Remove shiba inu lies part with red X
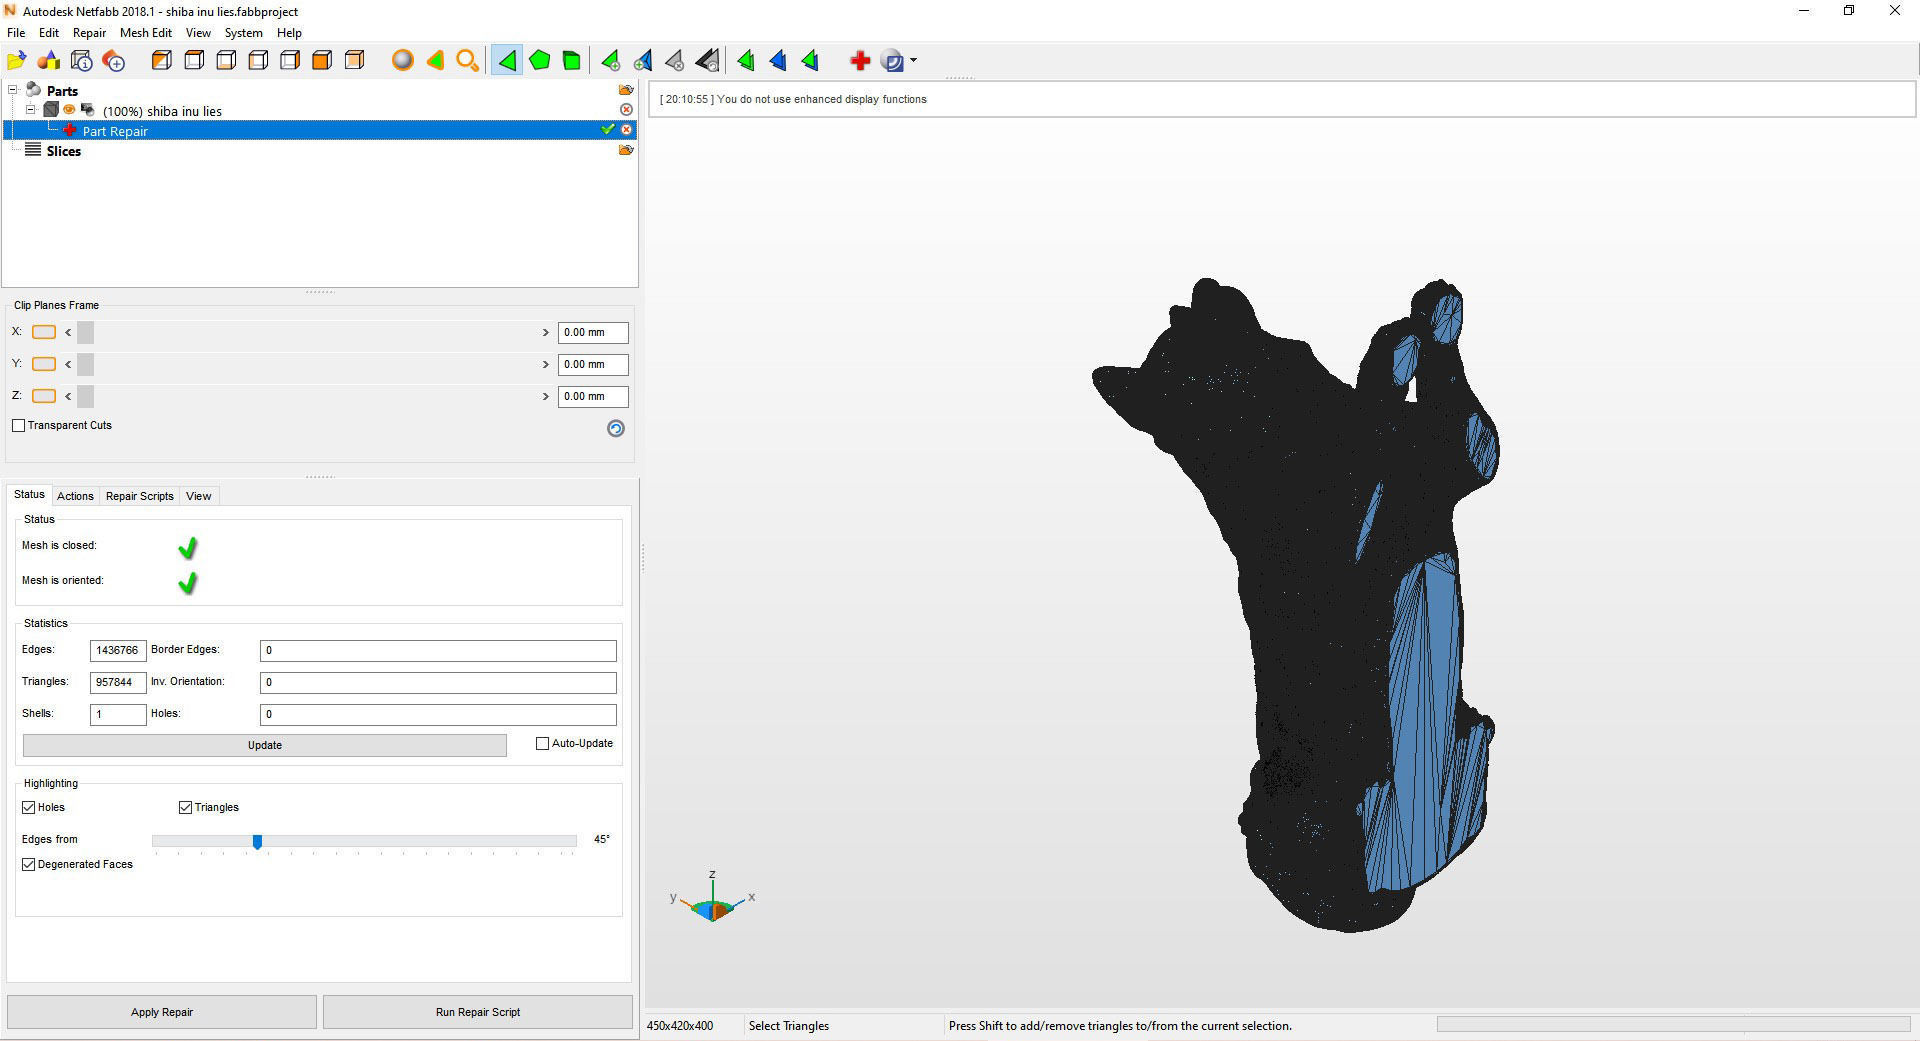This screenshot has width=1920, height=1041. [626, 110]
